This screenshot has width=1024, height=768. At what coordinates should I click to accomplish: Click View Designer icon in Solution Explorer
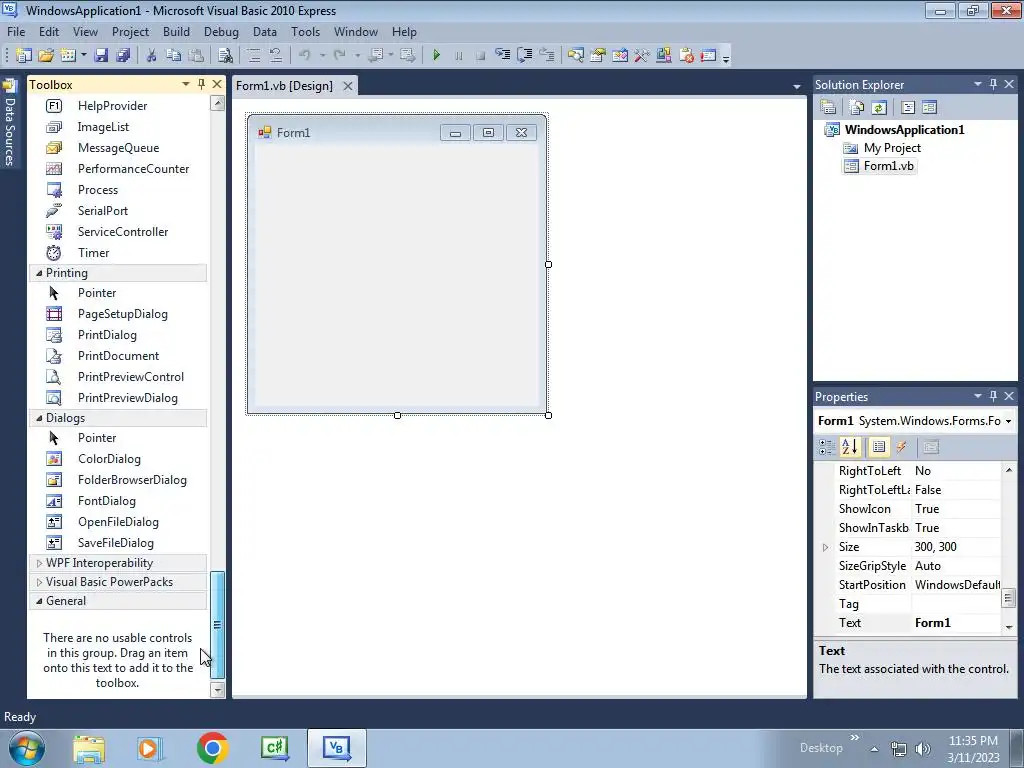click(x=929, y=107)
